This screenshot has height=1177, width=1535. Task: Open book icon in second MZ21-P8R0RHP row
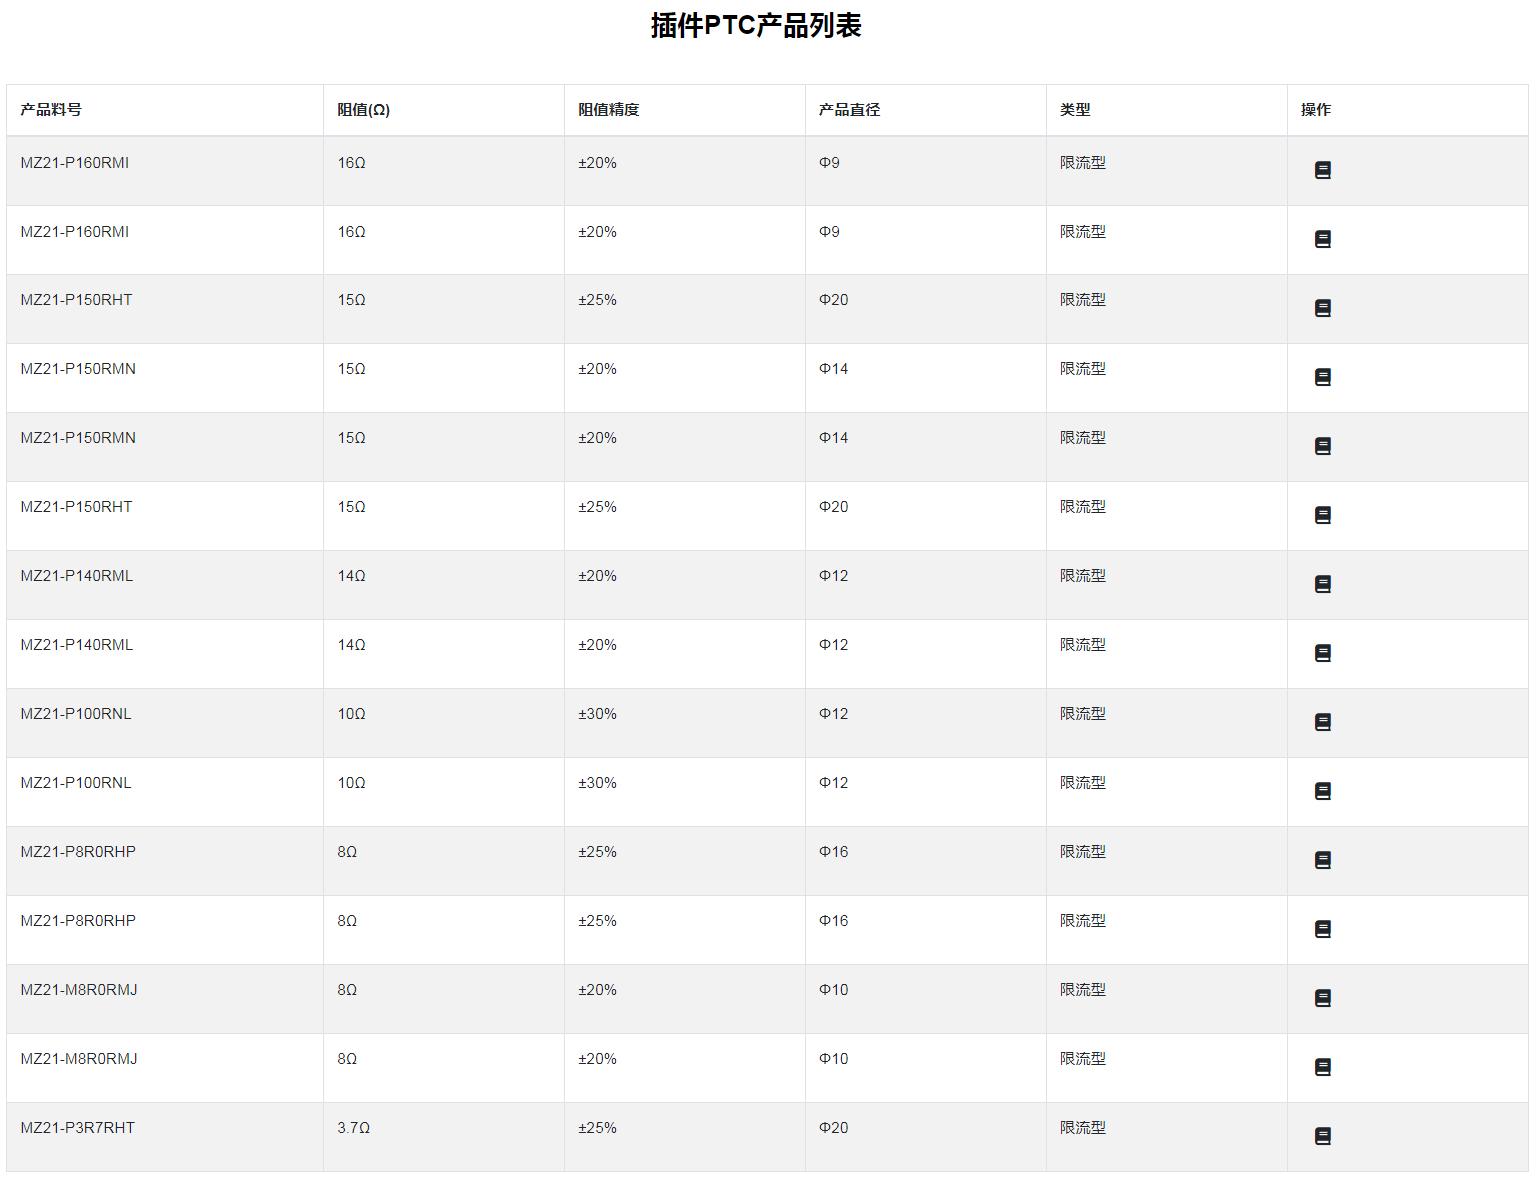pyautogui.click(x=1322, y=929)
